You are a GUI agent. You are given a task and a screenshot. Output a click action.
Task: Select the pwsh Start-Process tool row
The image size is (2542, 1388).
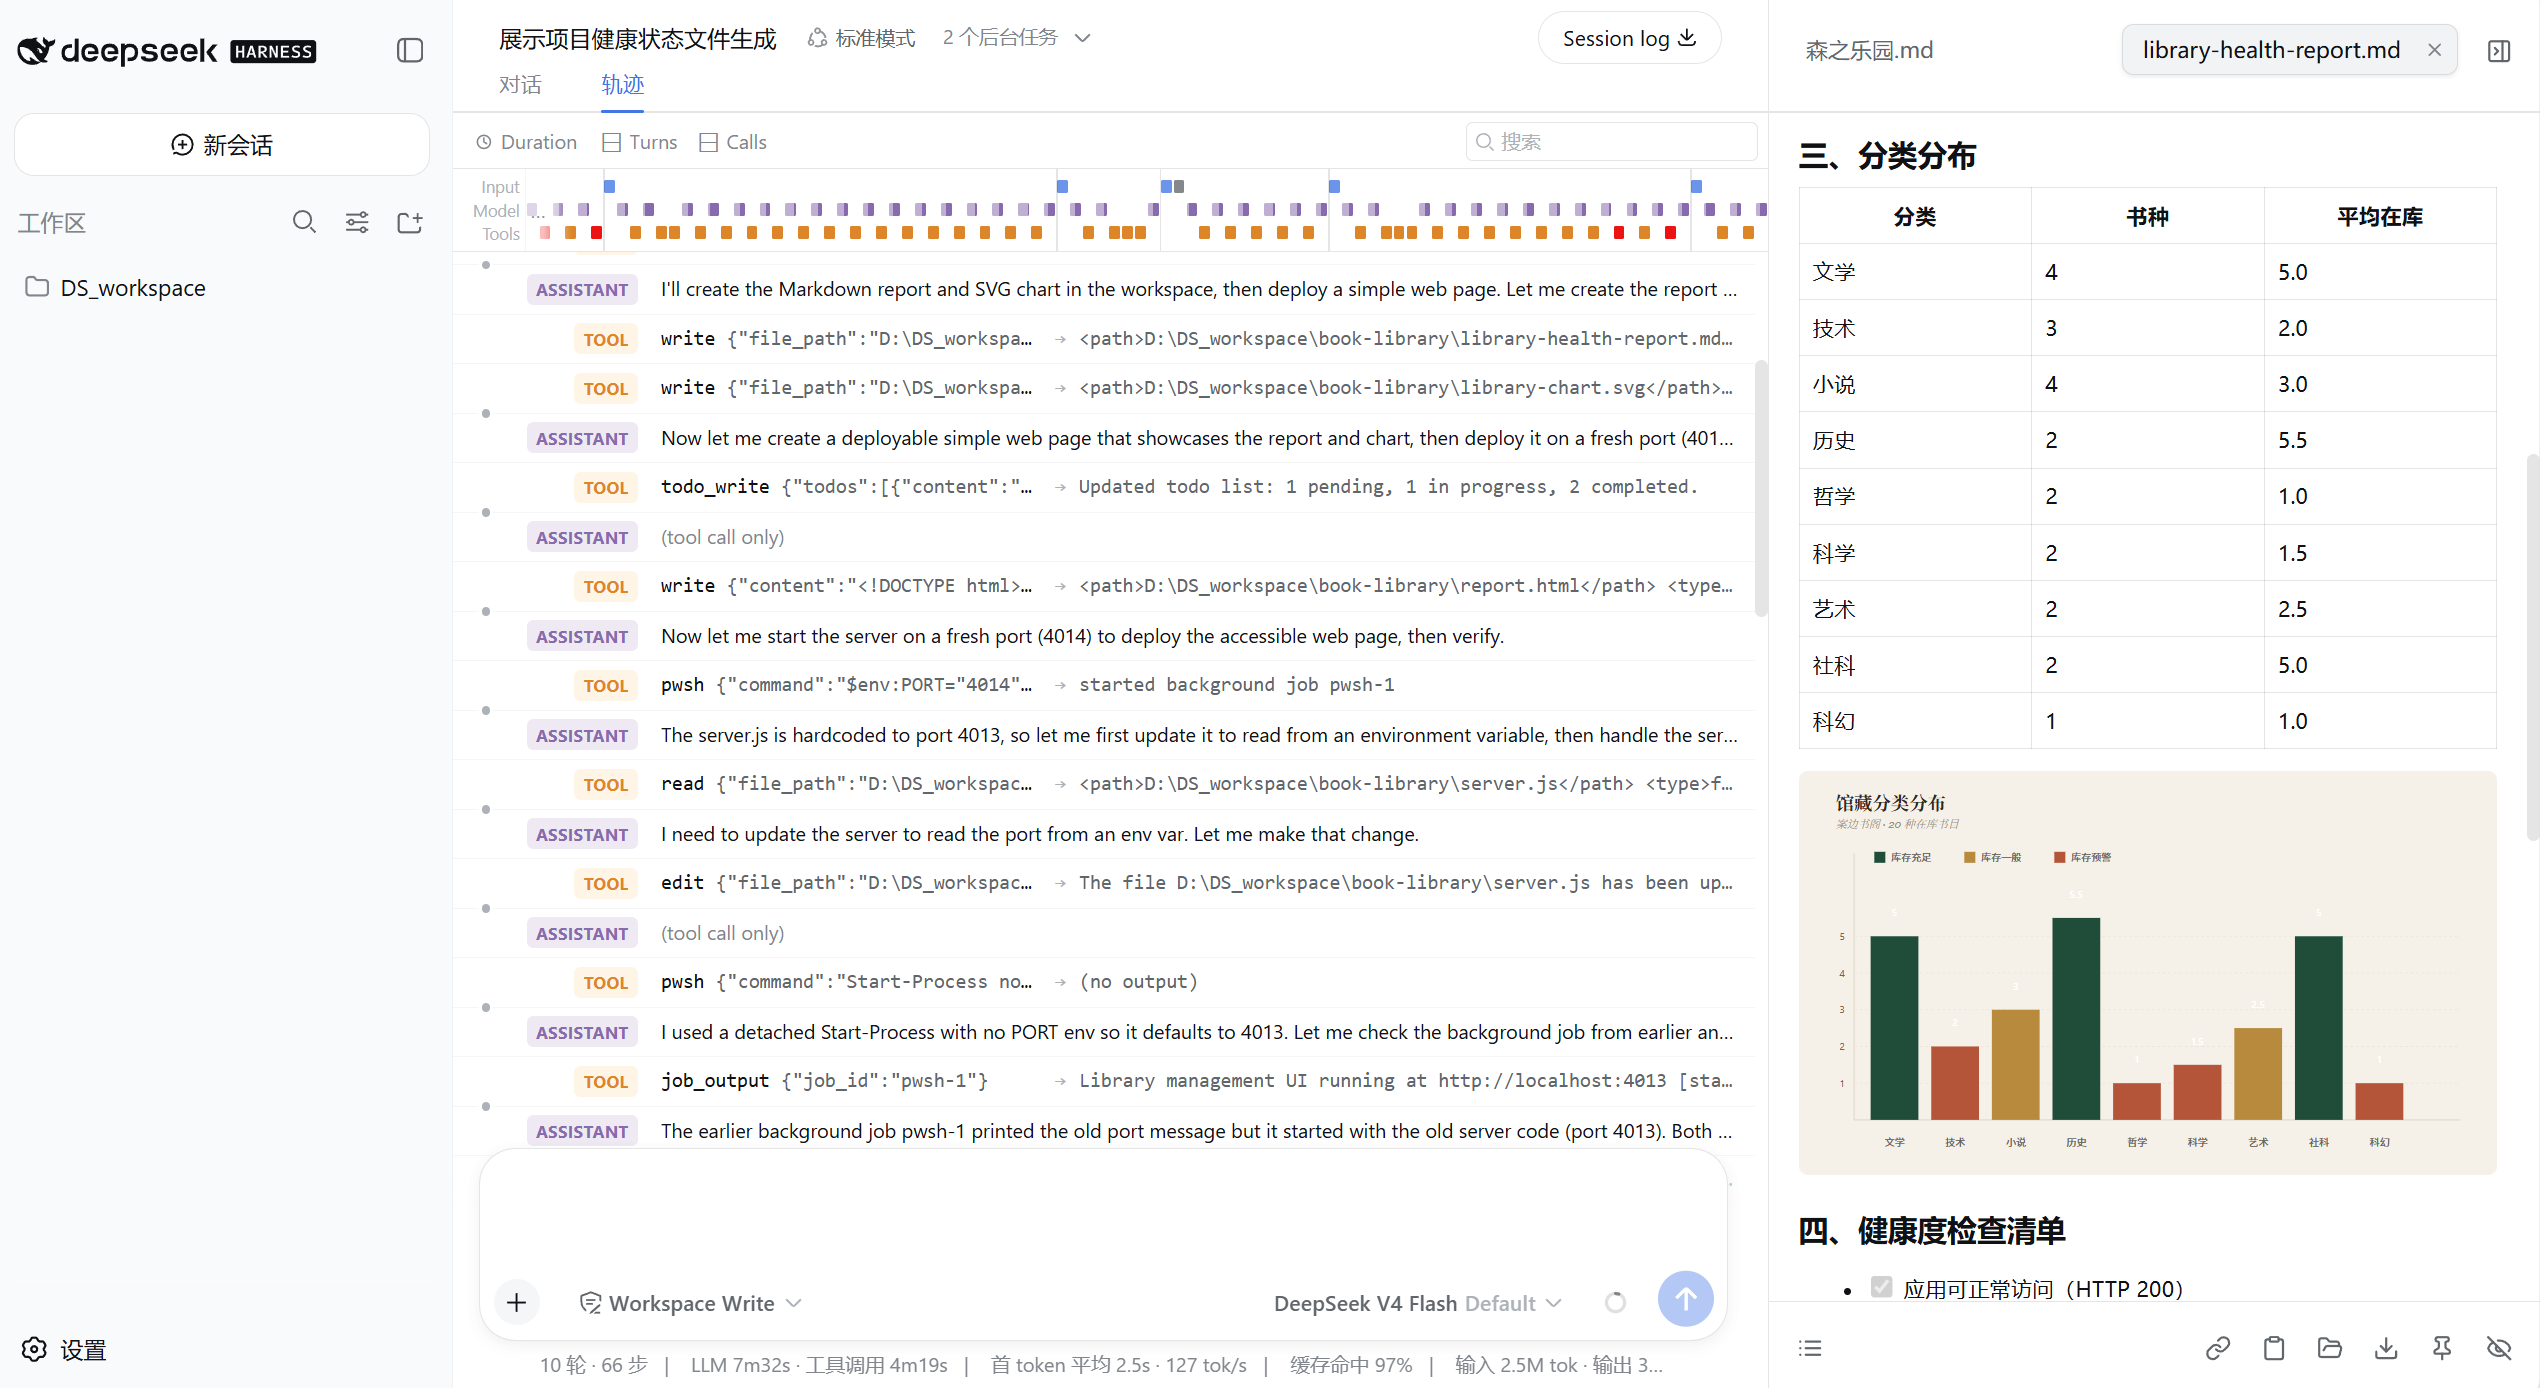[1104, 982]
